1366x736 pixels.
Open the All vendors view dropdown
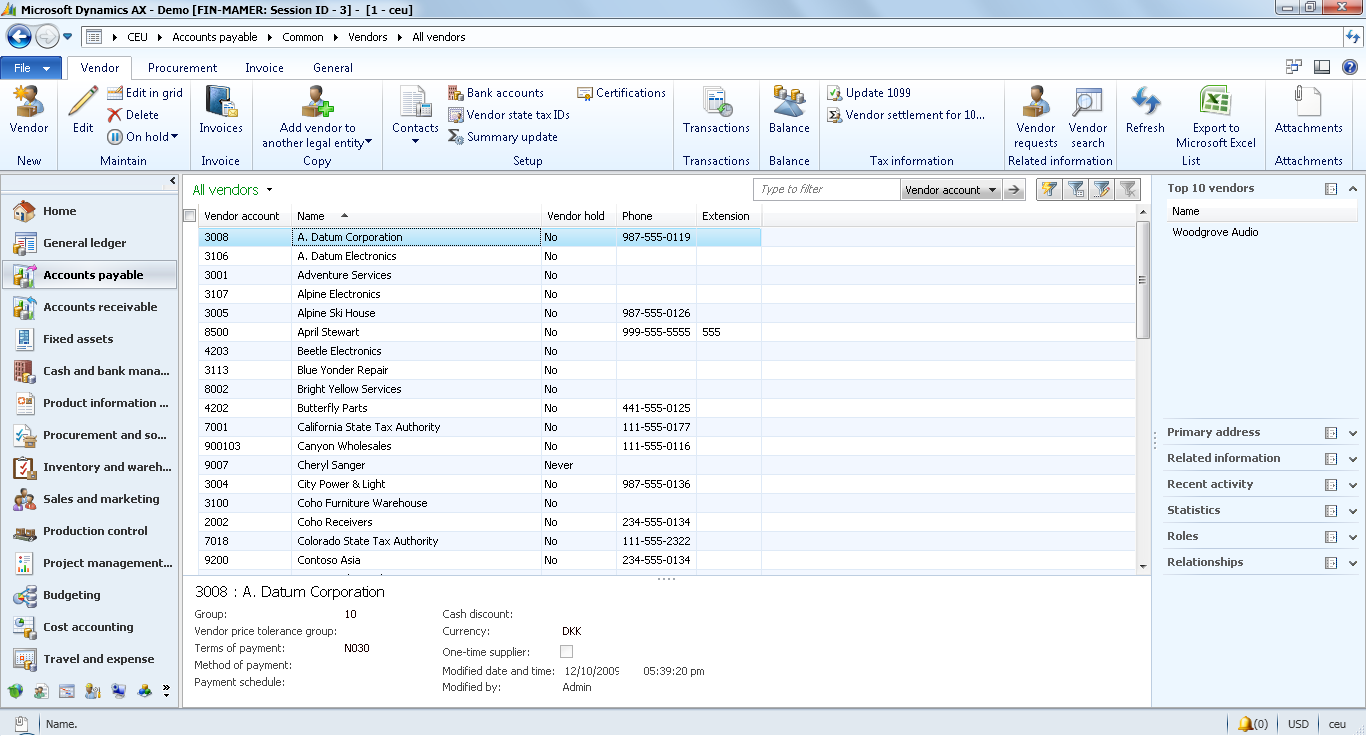269,190
